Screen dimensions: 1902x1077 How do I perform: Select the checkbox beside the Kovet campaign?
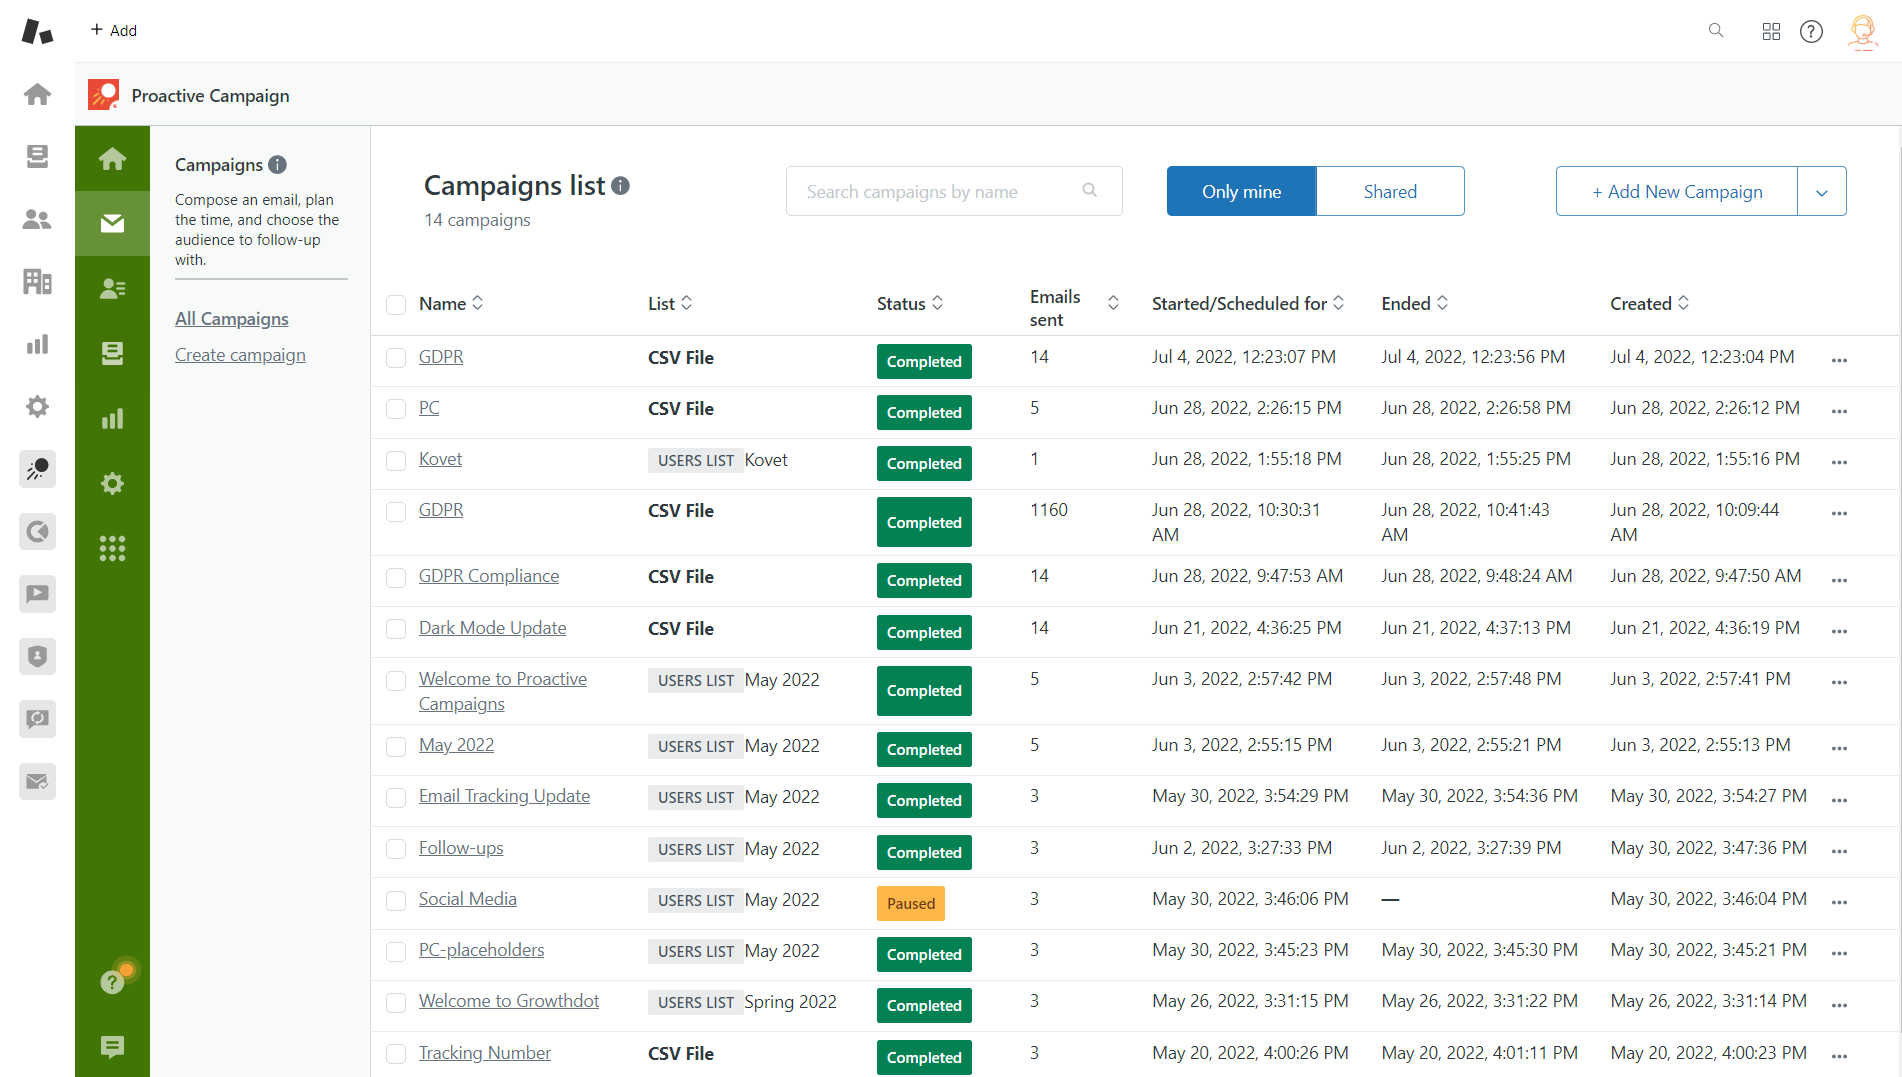point(396,460)
